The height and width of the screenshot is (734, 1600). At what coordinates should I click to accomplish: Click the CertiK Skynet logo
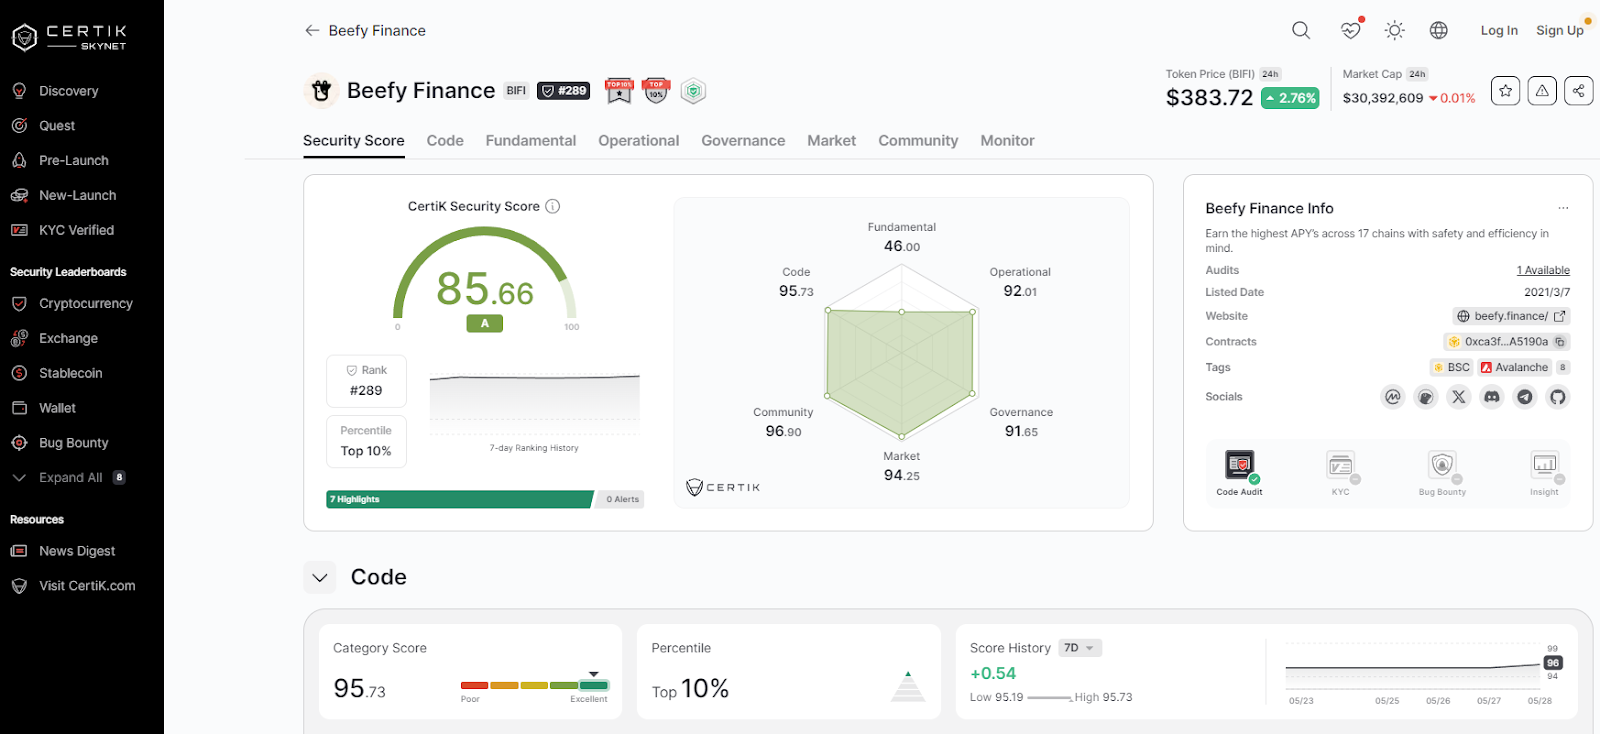pos(69,37)
